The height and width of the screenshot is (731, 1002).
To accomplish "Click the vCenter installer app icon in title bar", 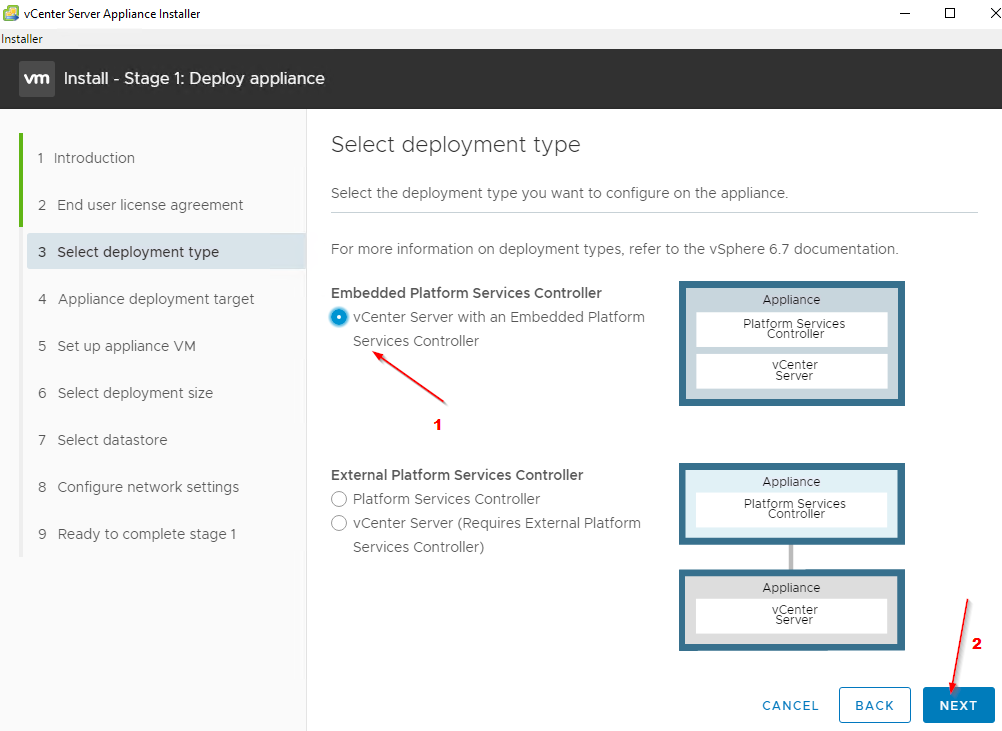I will pyautogui.click(x=11, y=13).
